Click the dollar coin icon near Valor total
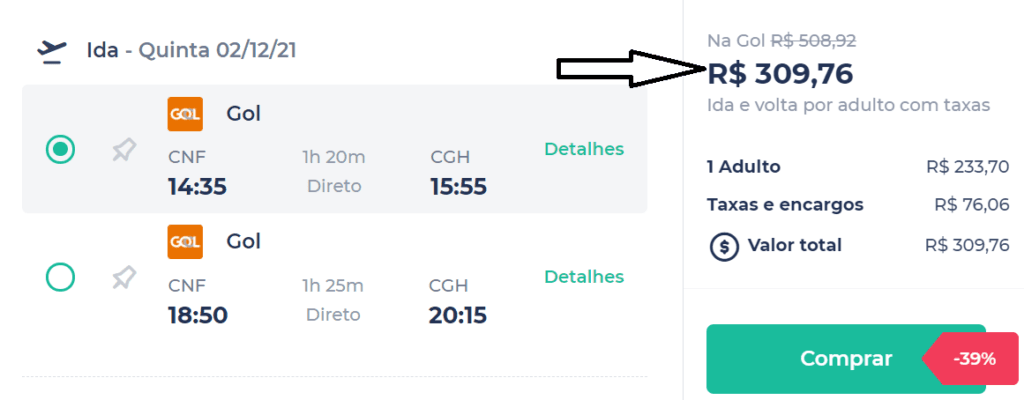This screenshot has height=400, width=1024. [x=724, y=246]
